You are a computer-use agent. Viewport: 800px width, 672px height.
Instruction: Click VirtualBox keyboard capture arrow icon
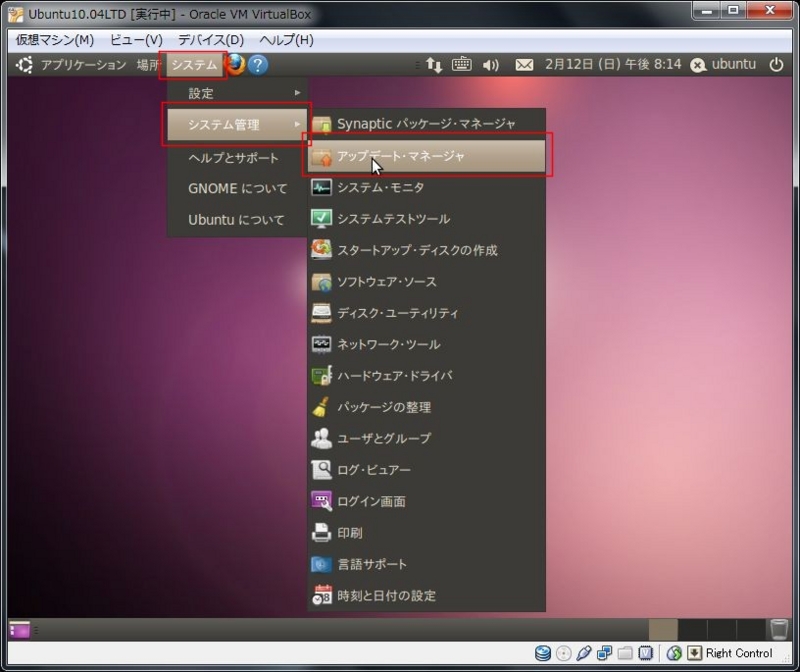click(x=694, y=653)
